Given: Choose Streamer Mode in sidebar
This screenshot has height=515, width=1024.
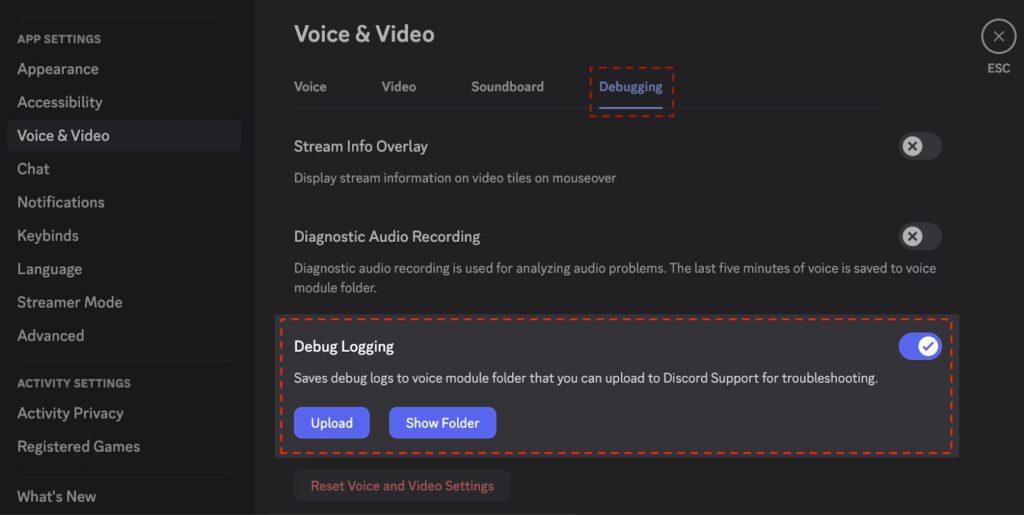Looking at the screenshot, I should point(70,302).
